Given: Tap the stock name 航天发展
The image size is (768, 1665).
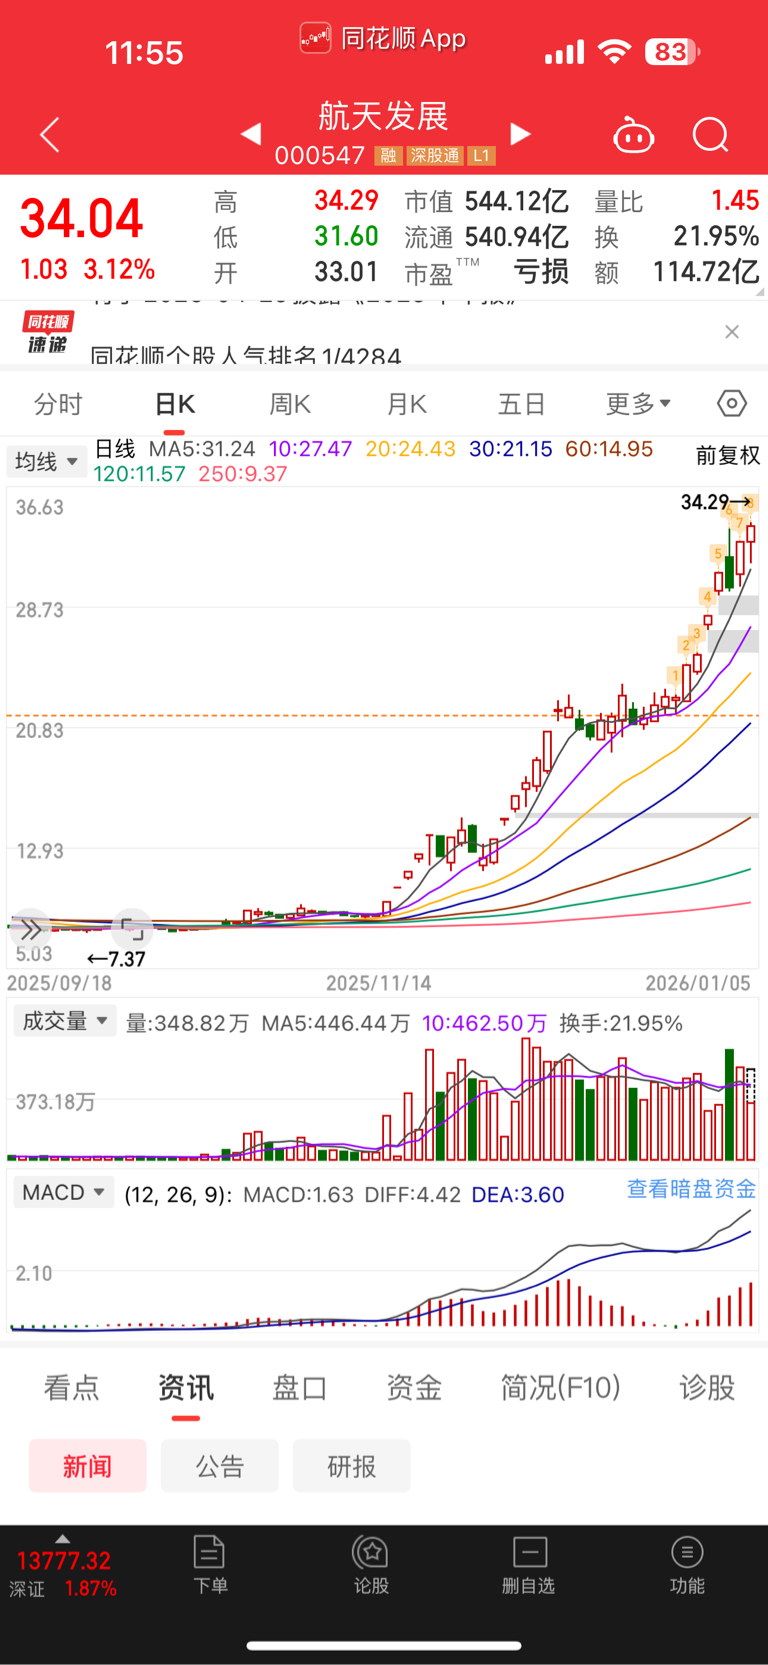Looking at the screenshot, I should point(384,116).
